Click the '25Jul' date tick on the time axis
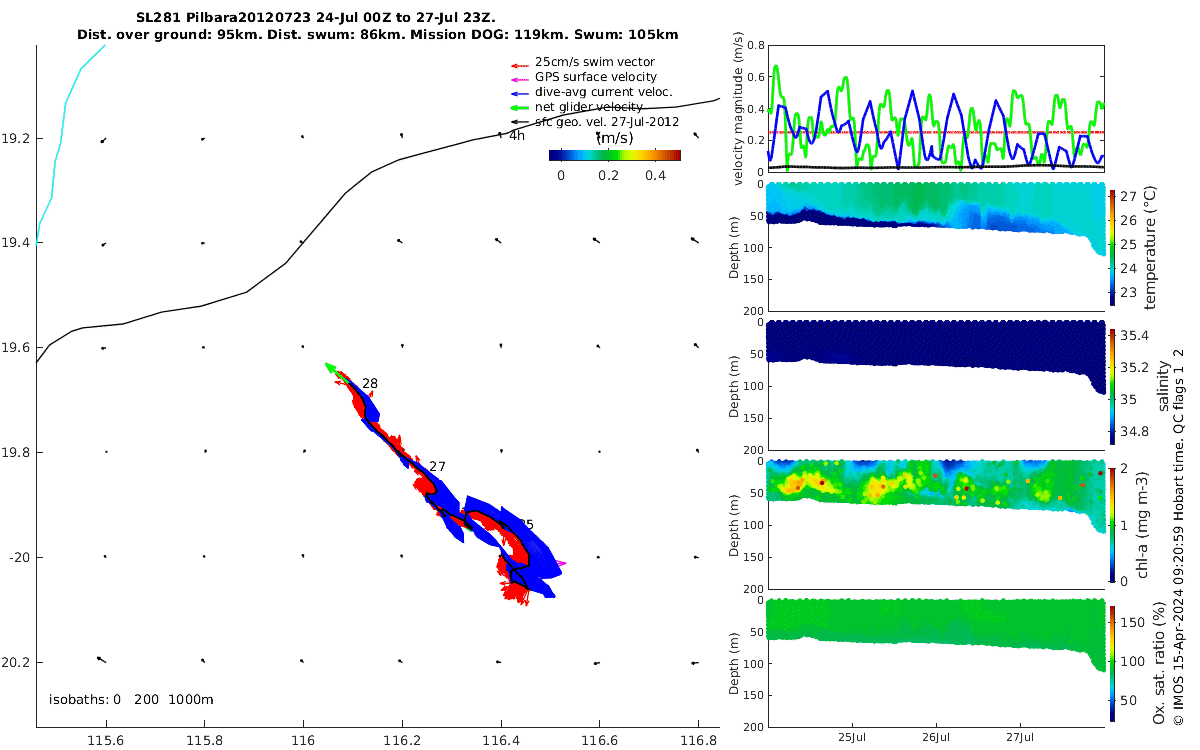The width and height of the screenshot is (1200, 750). 853,736
